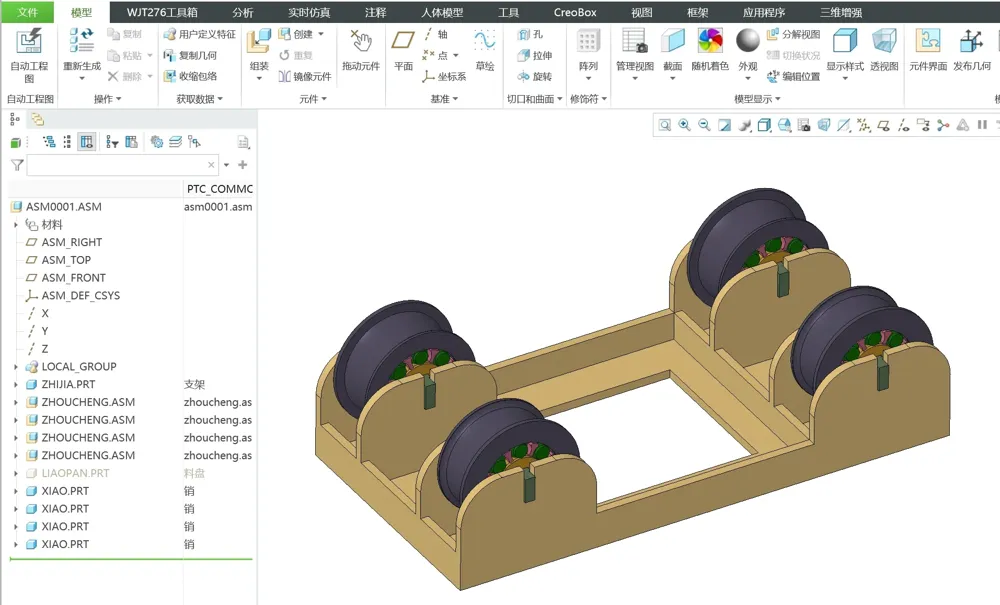Screen dimensions: 1000x605
Task: Expand the 材料 tree node
Action: click(x=16, y=224)
